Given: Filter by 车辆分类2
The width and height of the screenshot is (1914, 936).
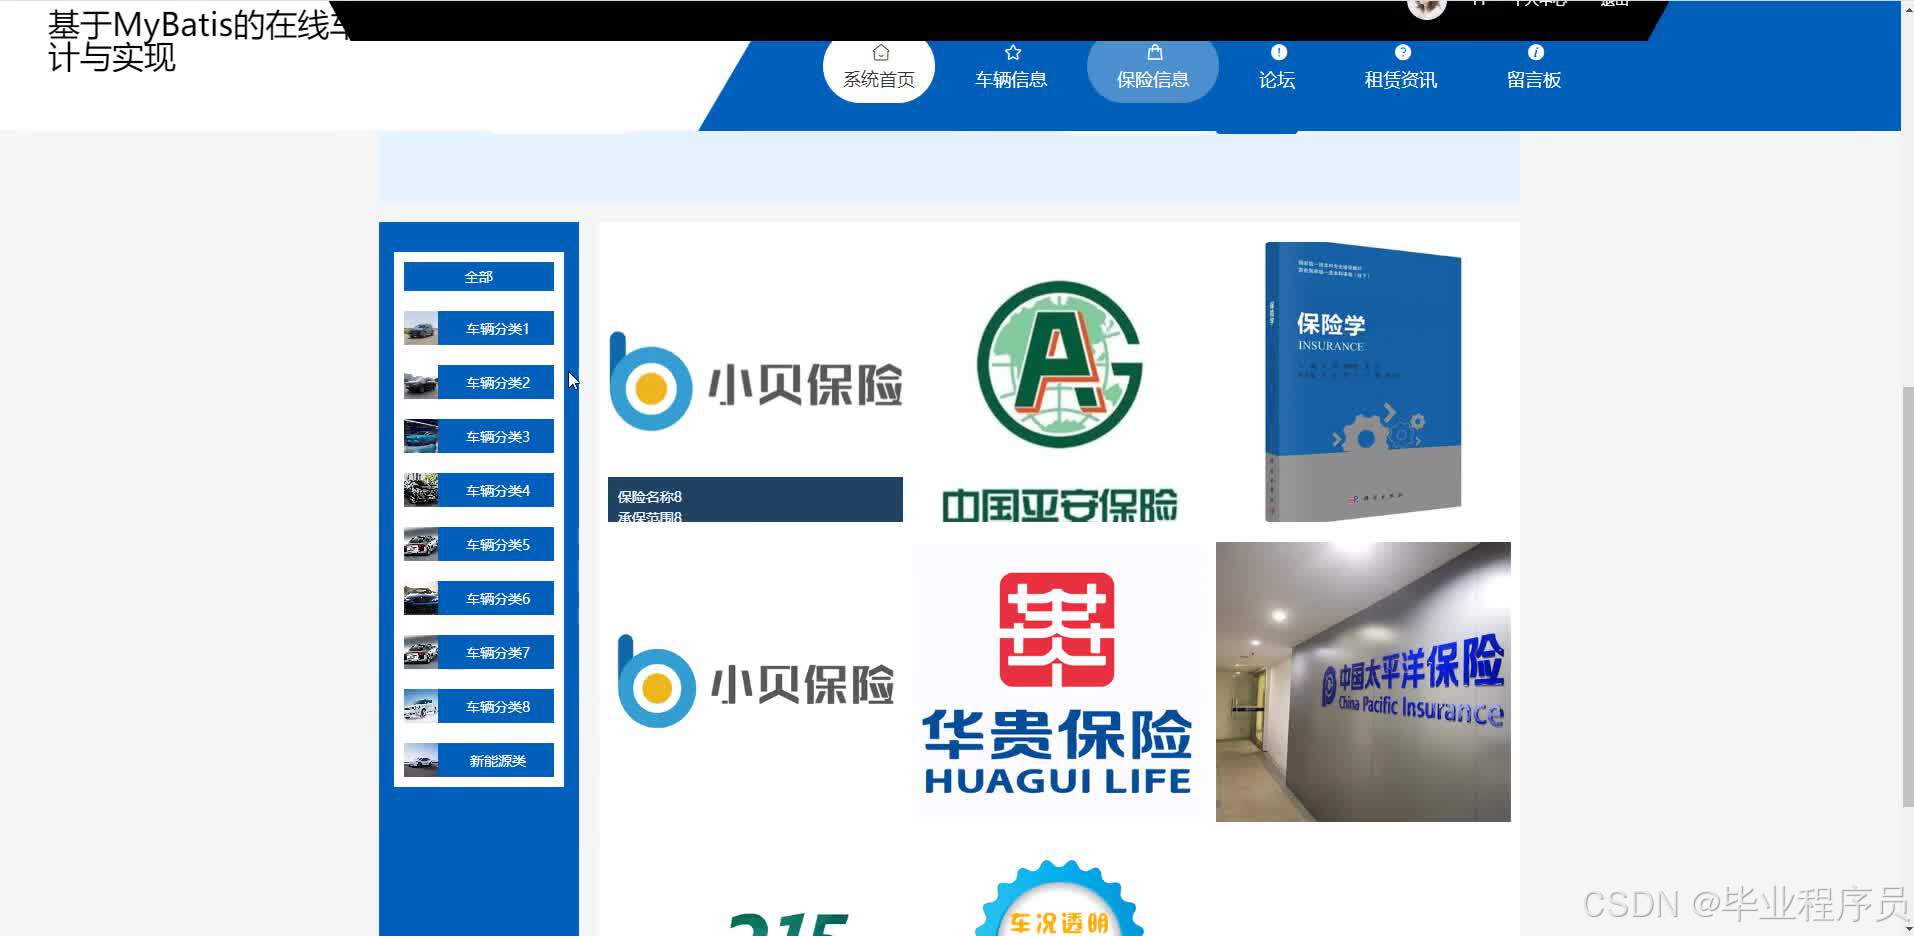Looking at the screenshot, I should coord(479,382).
